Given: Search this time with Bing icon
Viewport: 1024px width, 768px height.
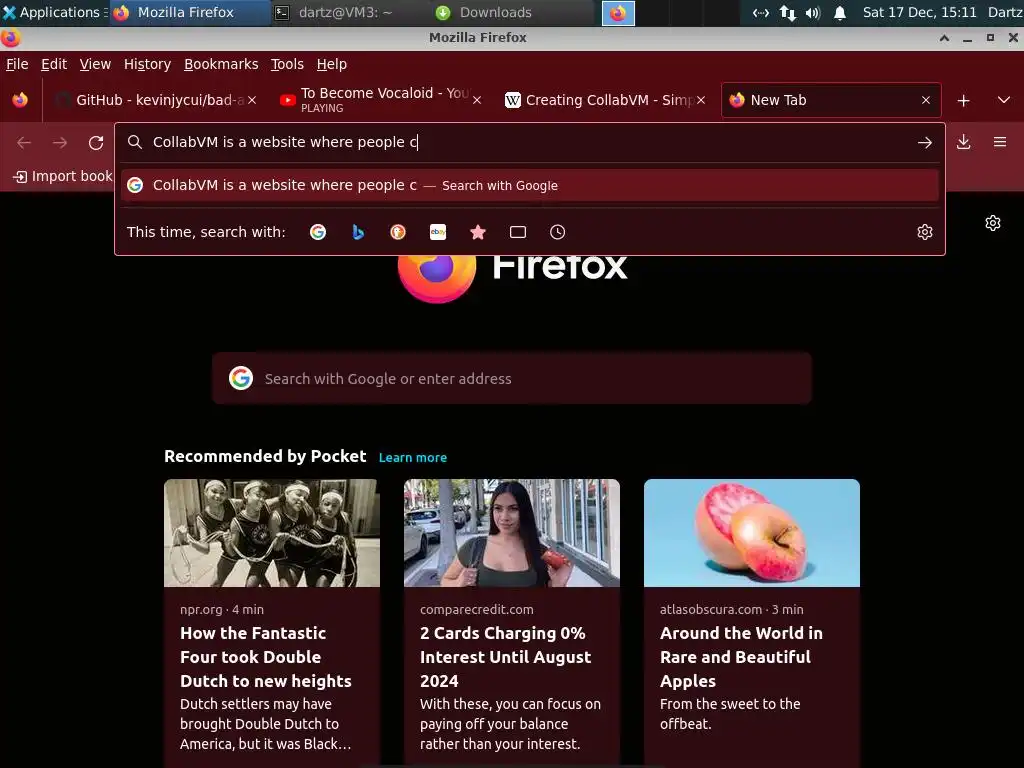Looking at the screenshot, I should [358, 232].
